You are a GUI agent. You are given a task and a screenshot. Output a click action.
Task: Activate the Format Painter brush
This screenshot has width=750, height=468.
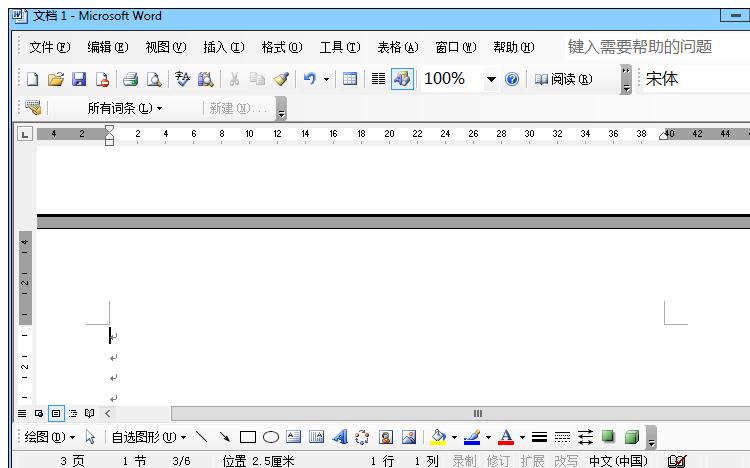coord(281,79)
